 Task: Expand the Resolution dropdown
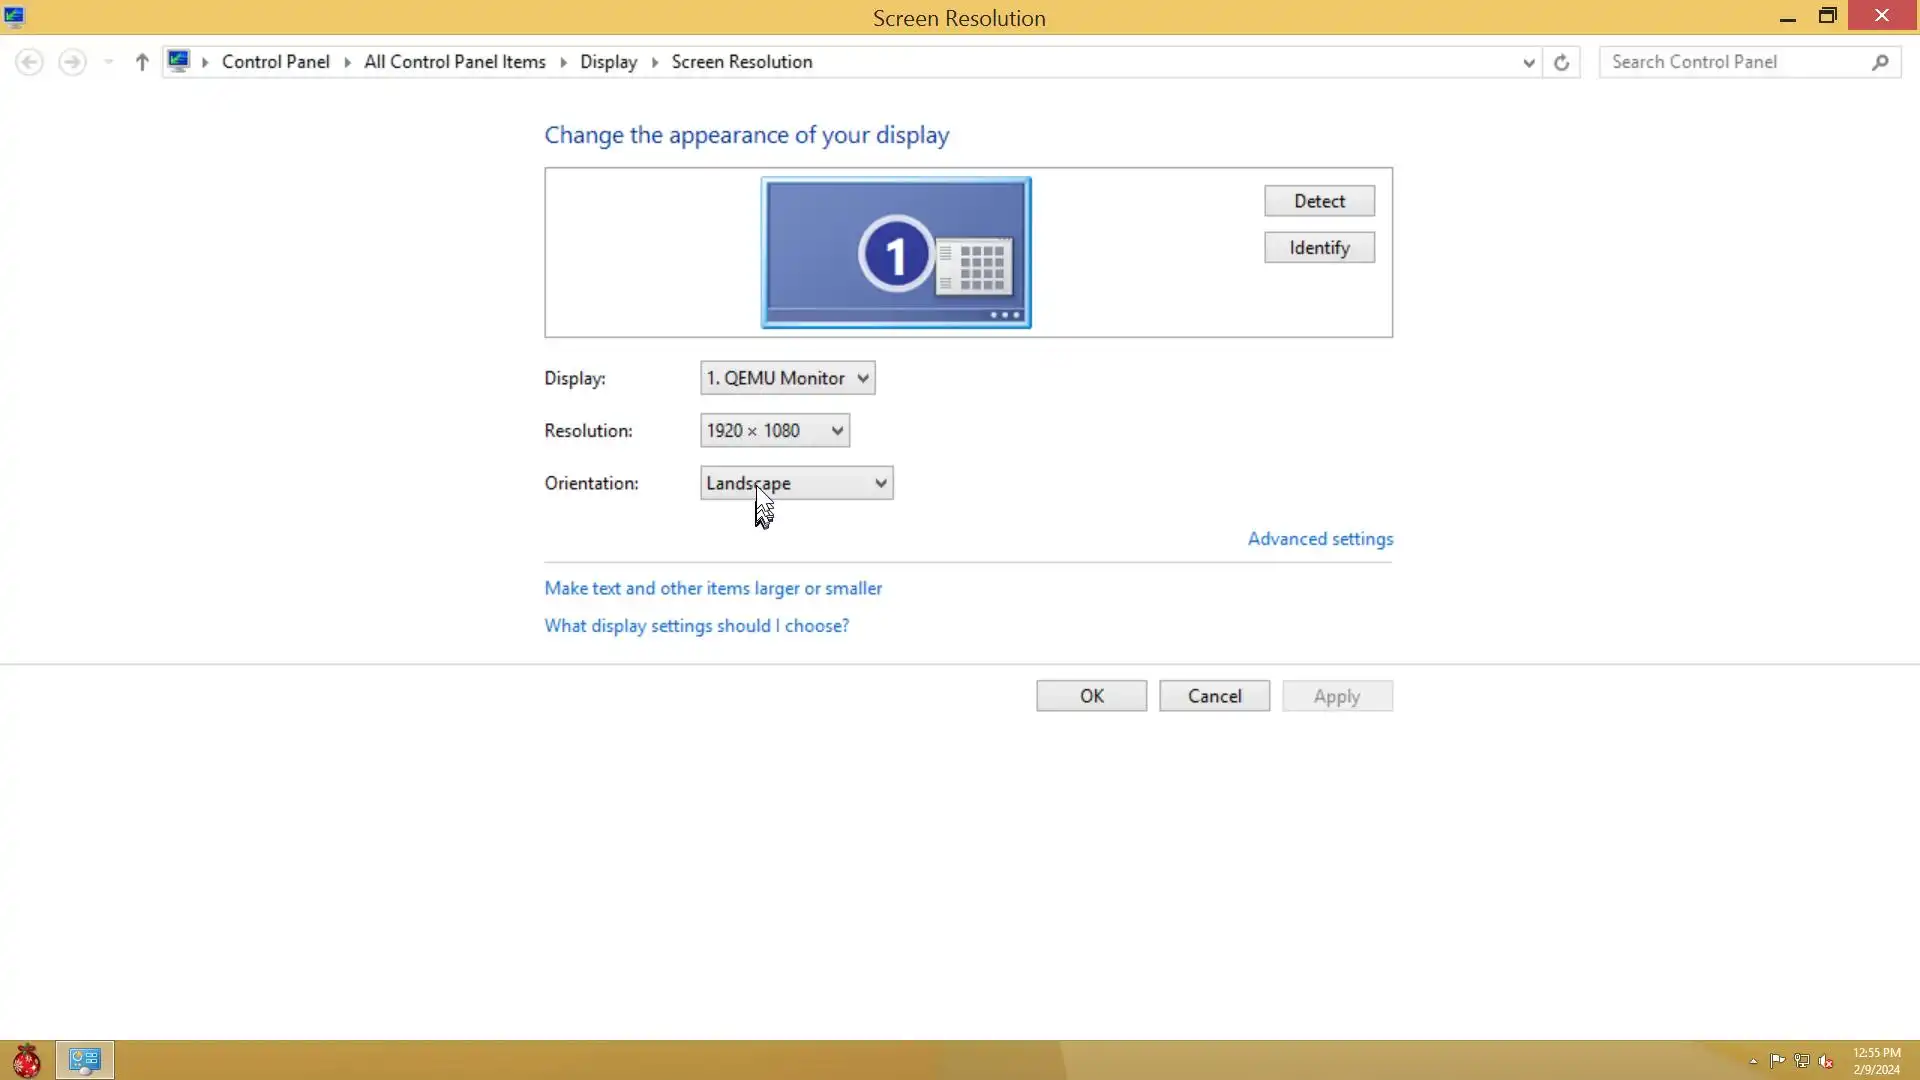point(775,431)
